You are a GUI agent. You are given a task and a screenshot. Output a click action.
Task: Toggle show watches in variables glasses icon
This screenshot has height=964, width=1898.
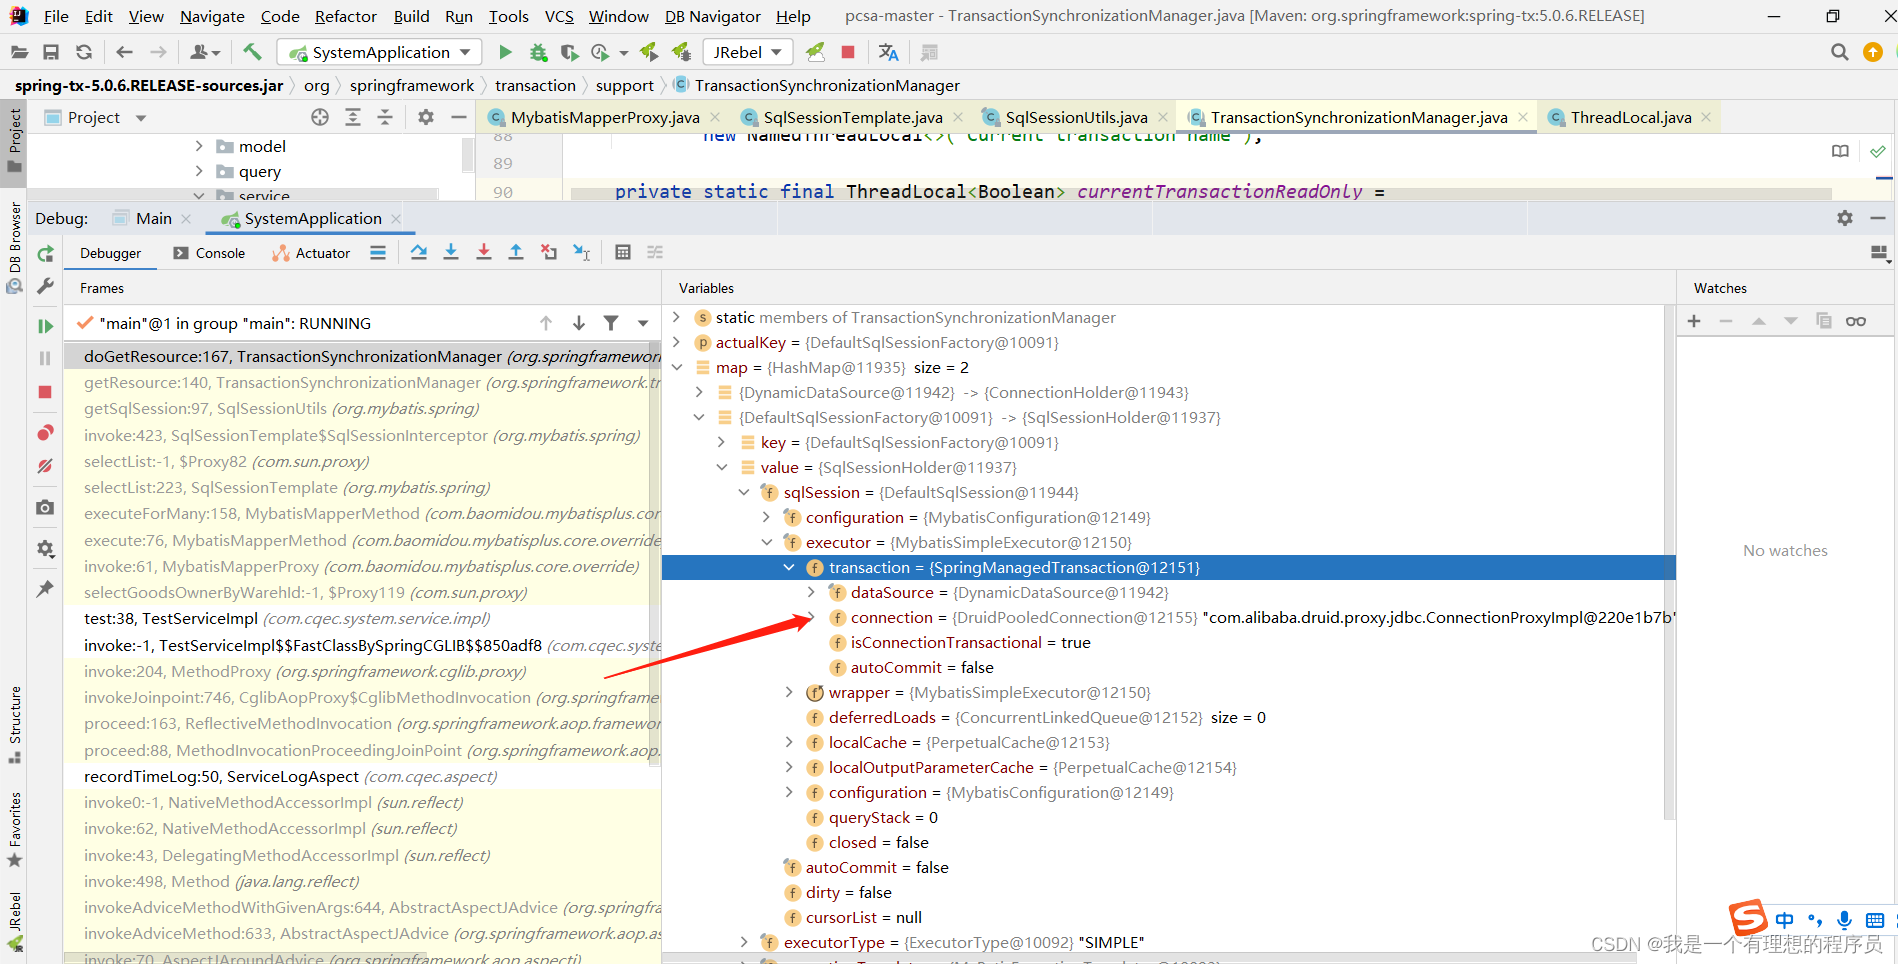pos(1856,321)
